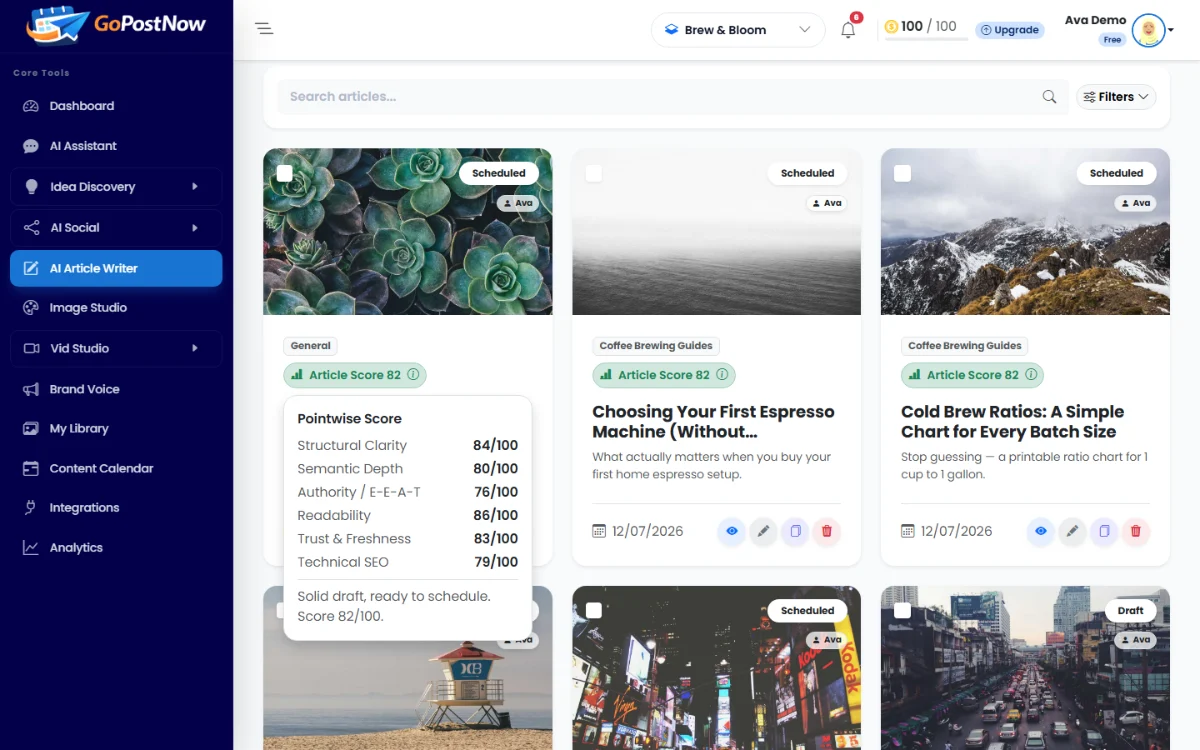Delete Cold Brew Ratios with trash icon
This screenshot has height=750, width=1200.
[x=1136, y=531]
